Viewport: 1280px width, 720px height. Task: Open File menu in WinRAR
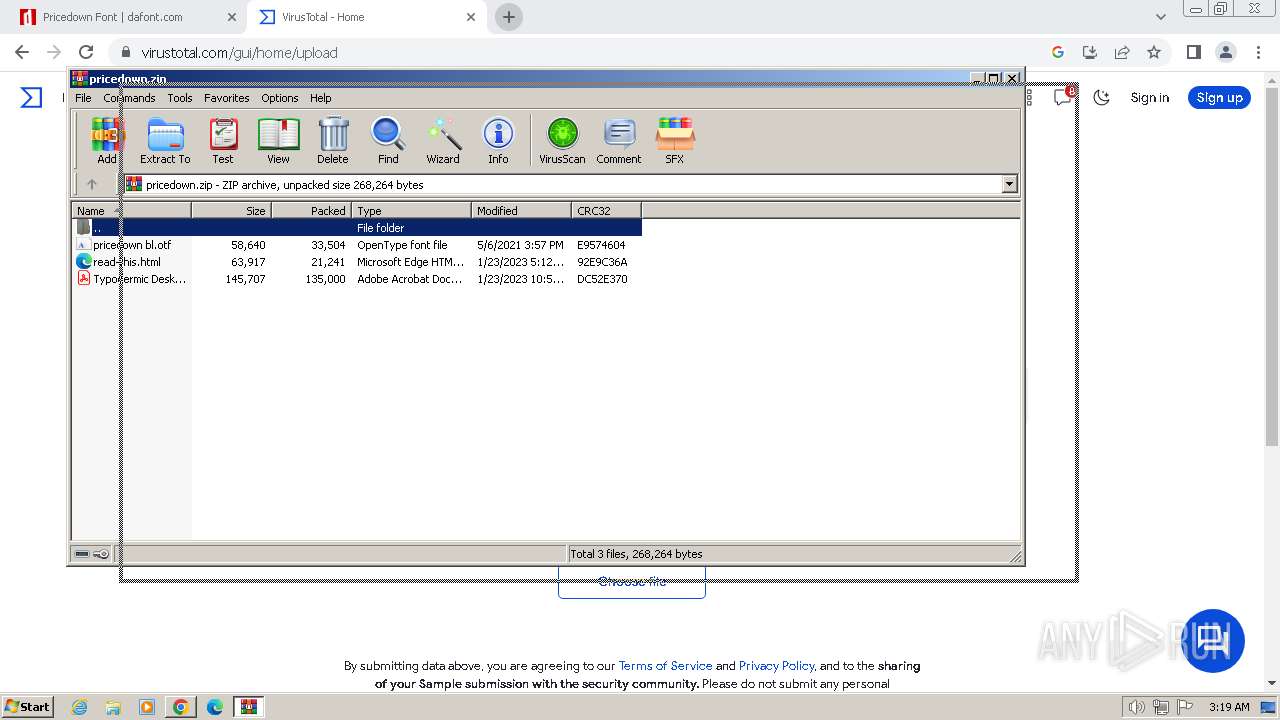pyautogui.click(x=83, y=98)
